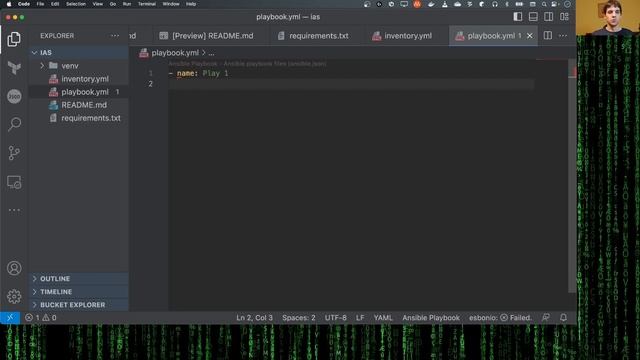
Task: Expand the BUCKET EXPLORER section
Action: point(78,305)
